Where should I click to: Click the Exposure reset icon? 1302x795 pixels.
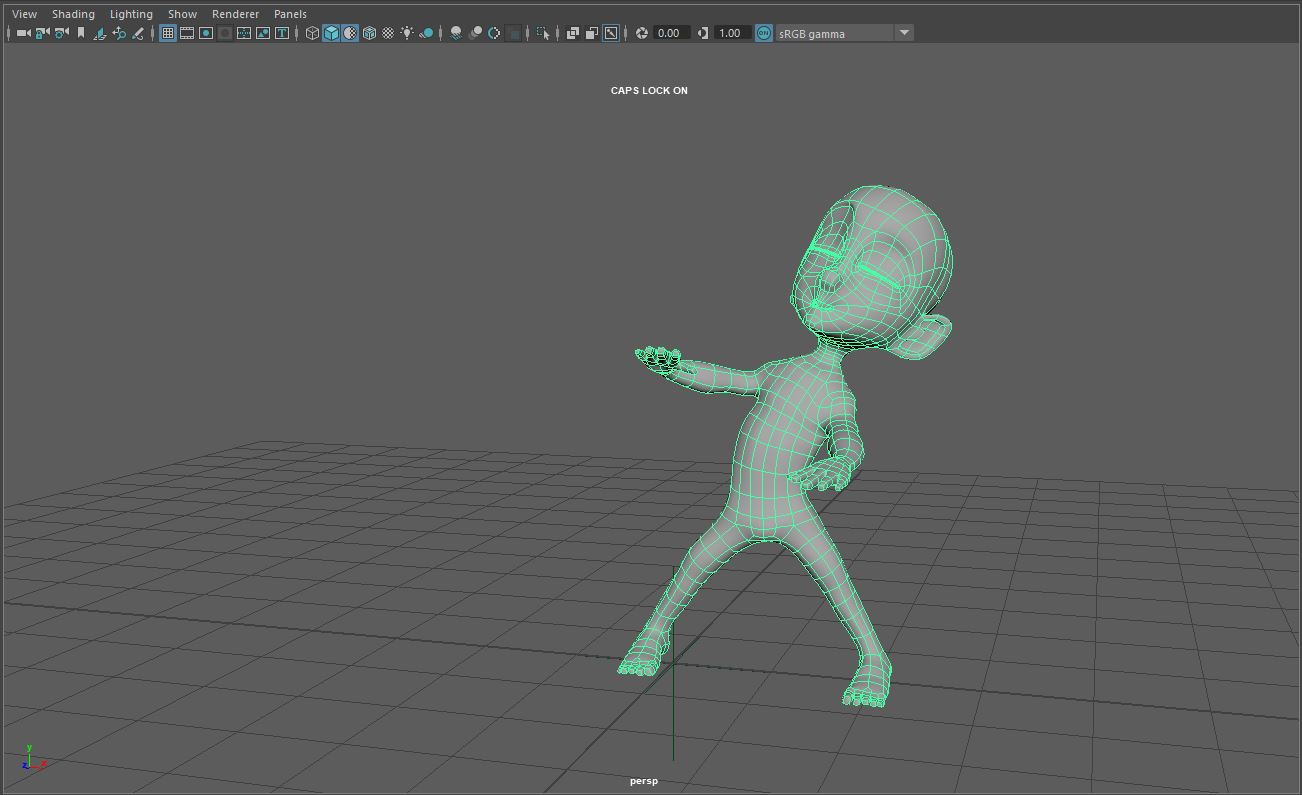tap(642, 33)
